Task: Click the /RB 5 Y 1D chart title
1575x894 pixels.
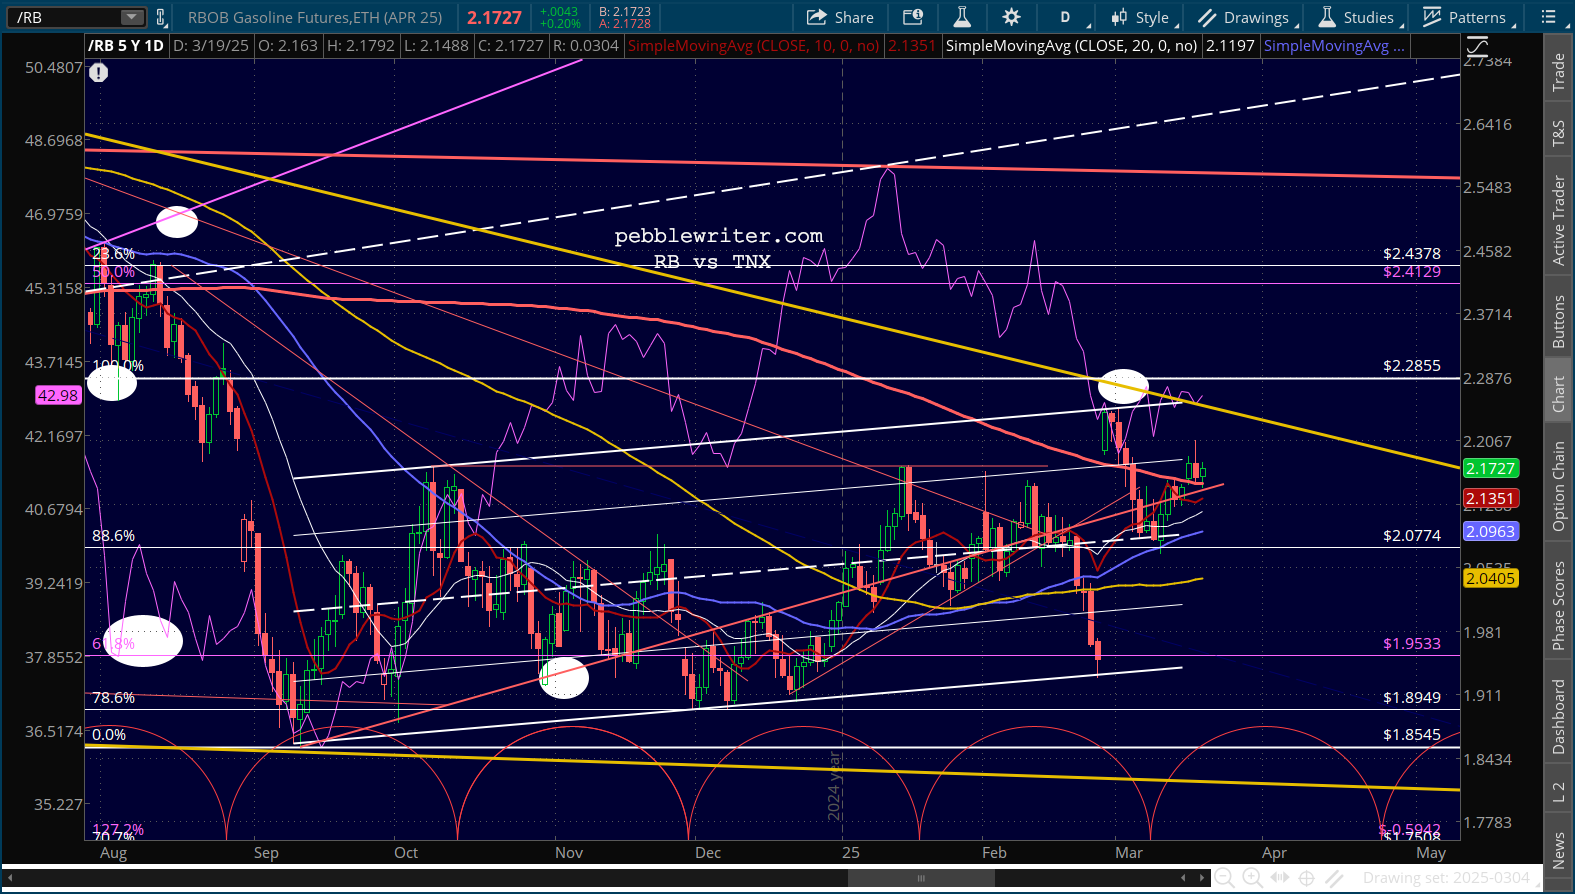Action: [126, 46]
